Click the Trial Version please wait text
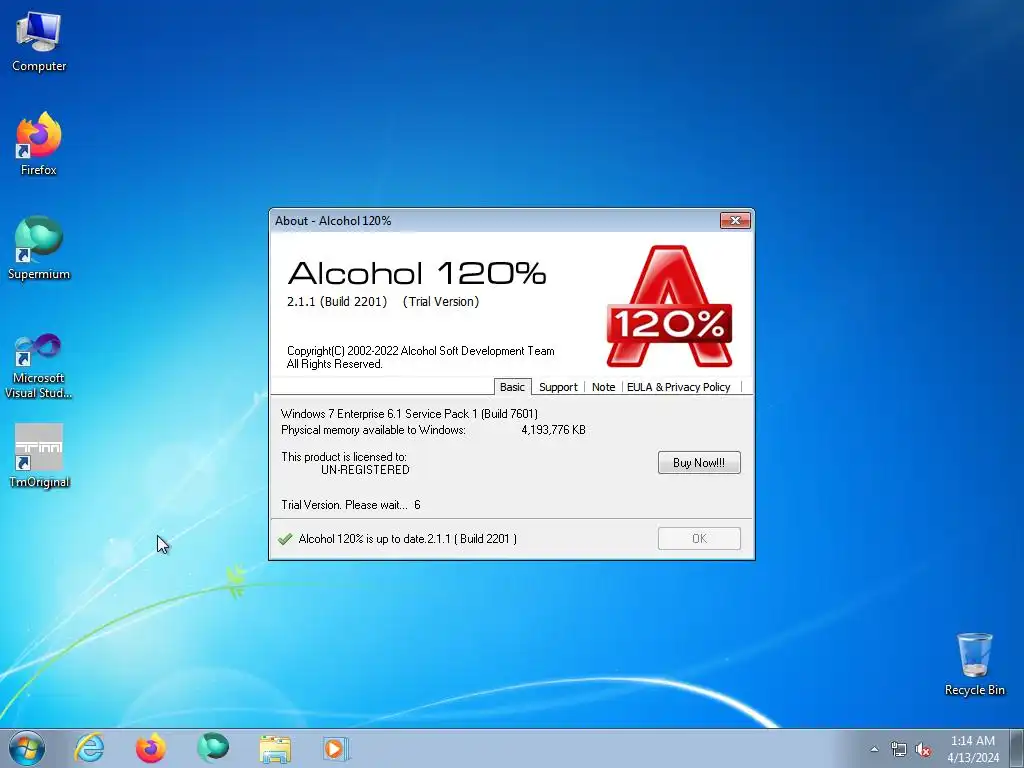1024x768 pixels. 351,505
